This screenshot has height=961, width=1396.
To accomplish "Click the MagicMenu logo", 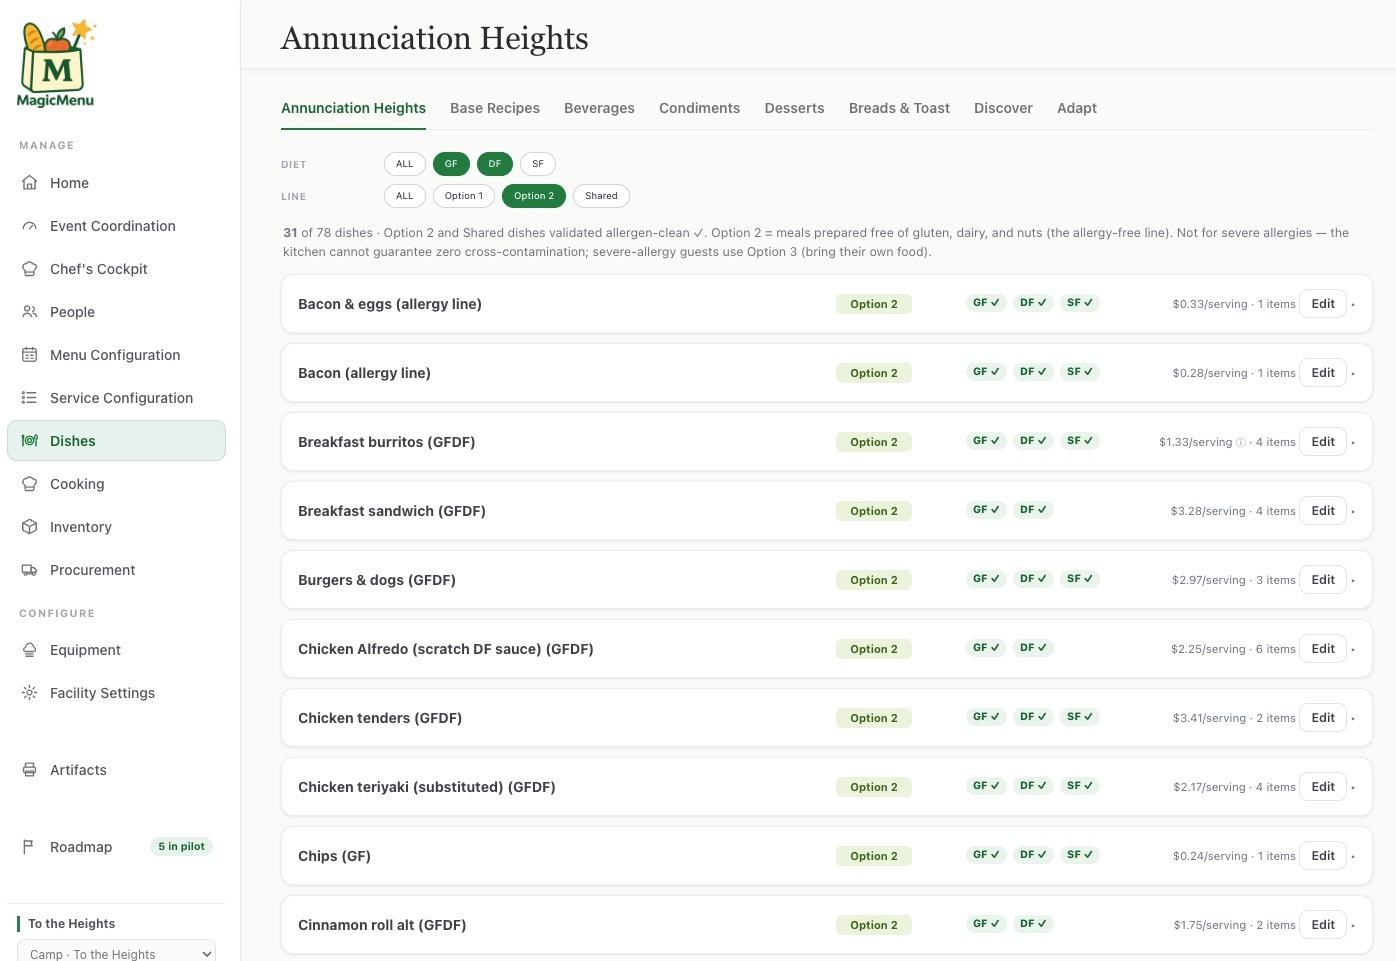I will click(x=56, y=63).
